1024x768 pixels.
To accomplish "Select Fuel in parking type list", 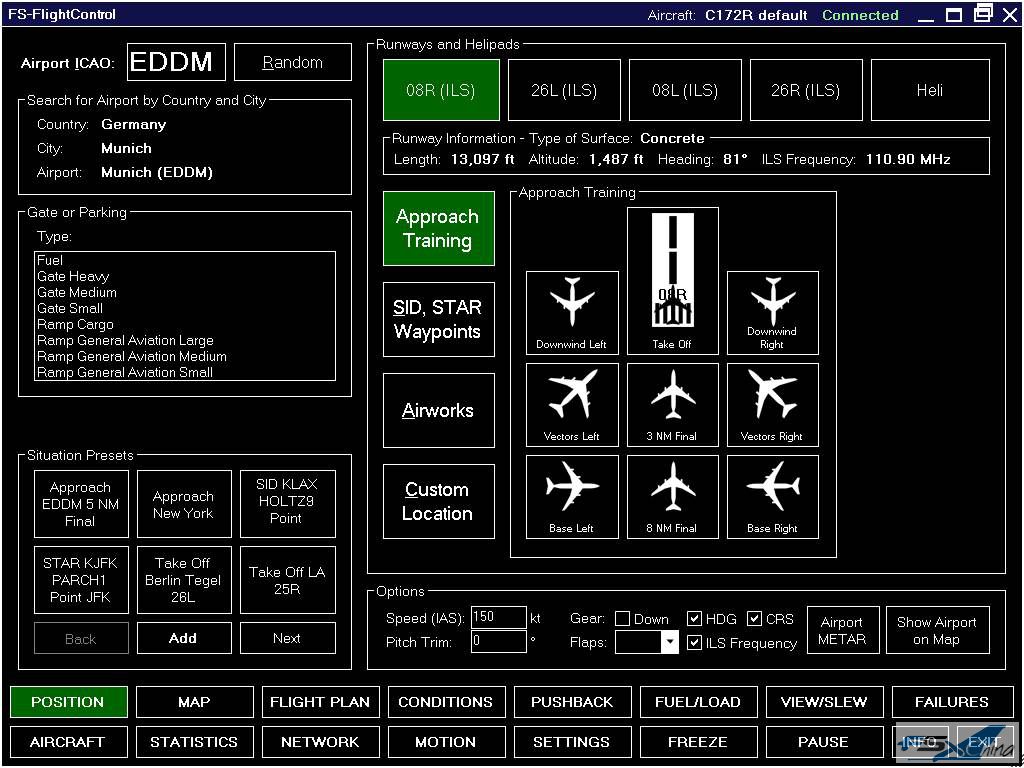I will [185, 260].
